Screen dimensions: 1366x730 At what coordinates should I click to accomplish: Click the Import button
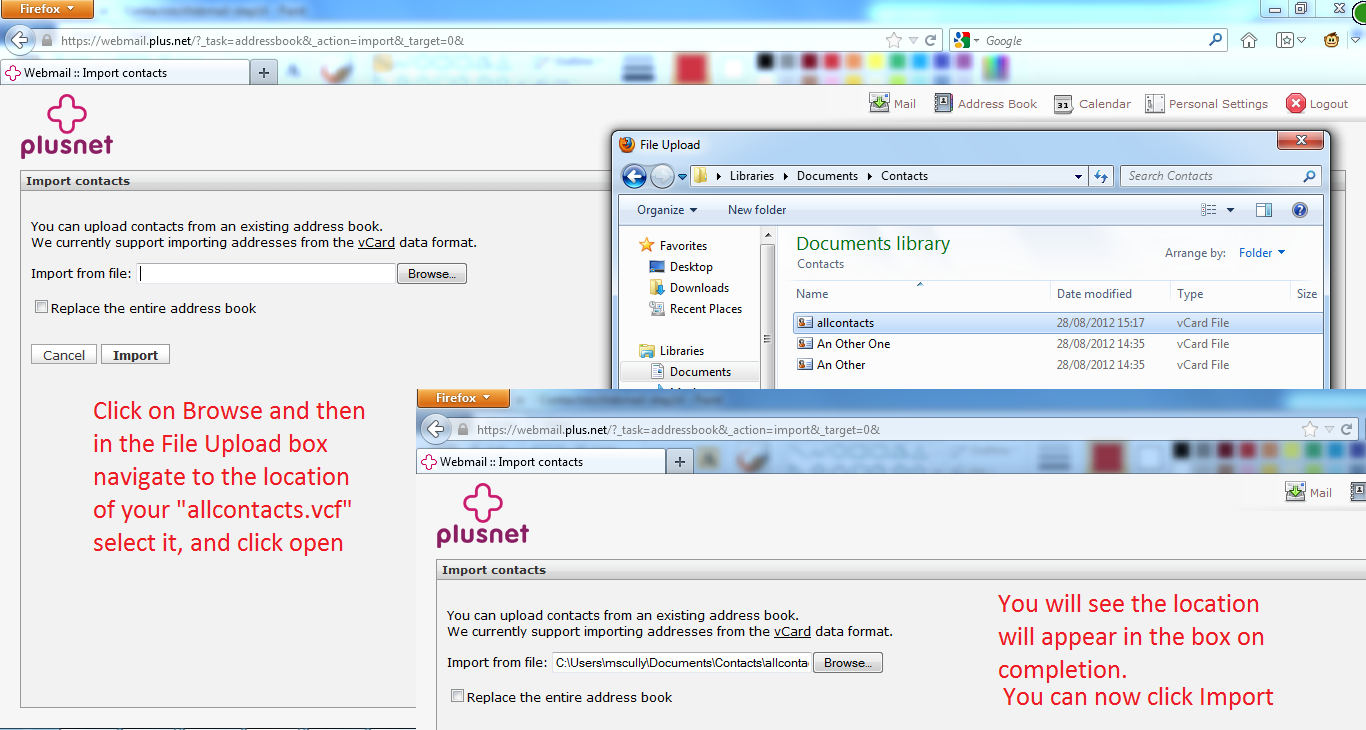(x=136, y=355)
